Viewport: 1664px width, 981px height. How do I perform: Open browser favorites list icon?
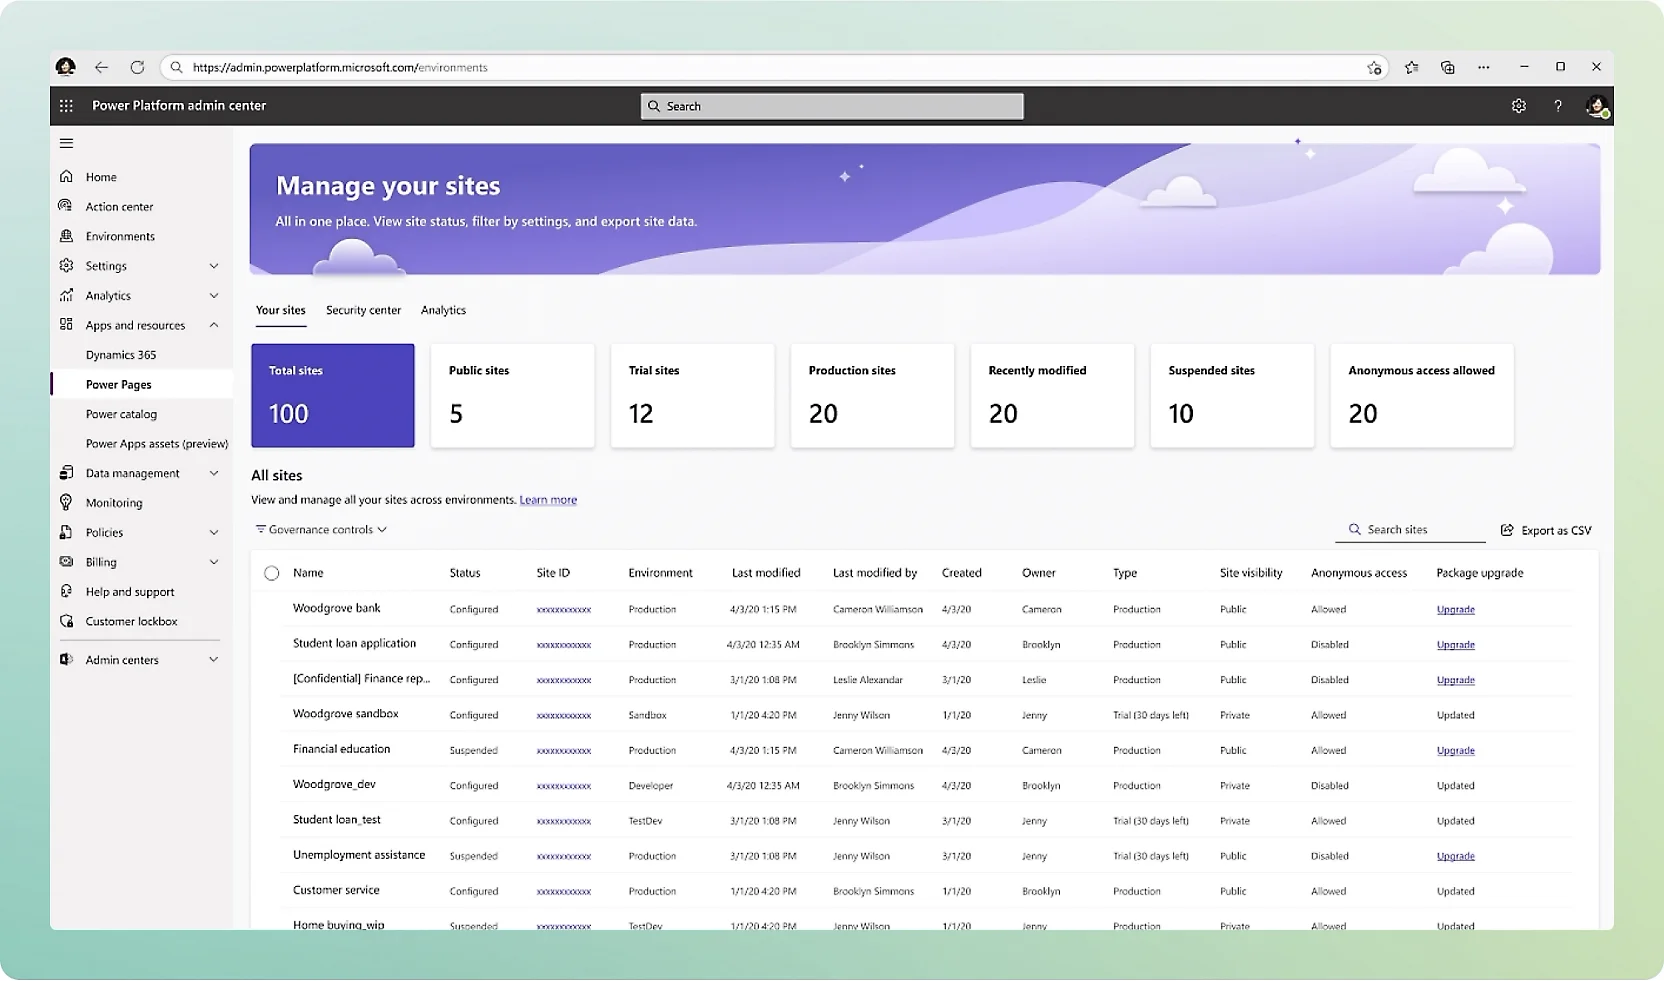click(1411, 67)
